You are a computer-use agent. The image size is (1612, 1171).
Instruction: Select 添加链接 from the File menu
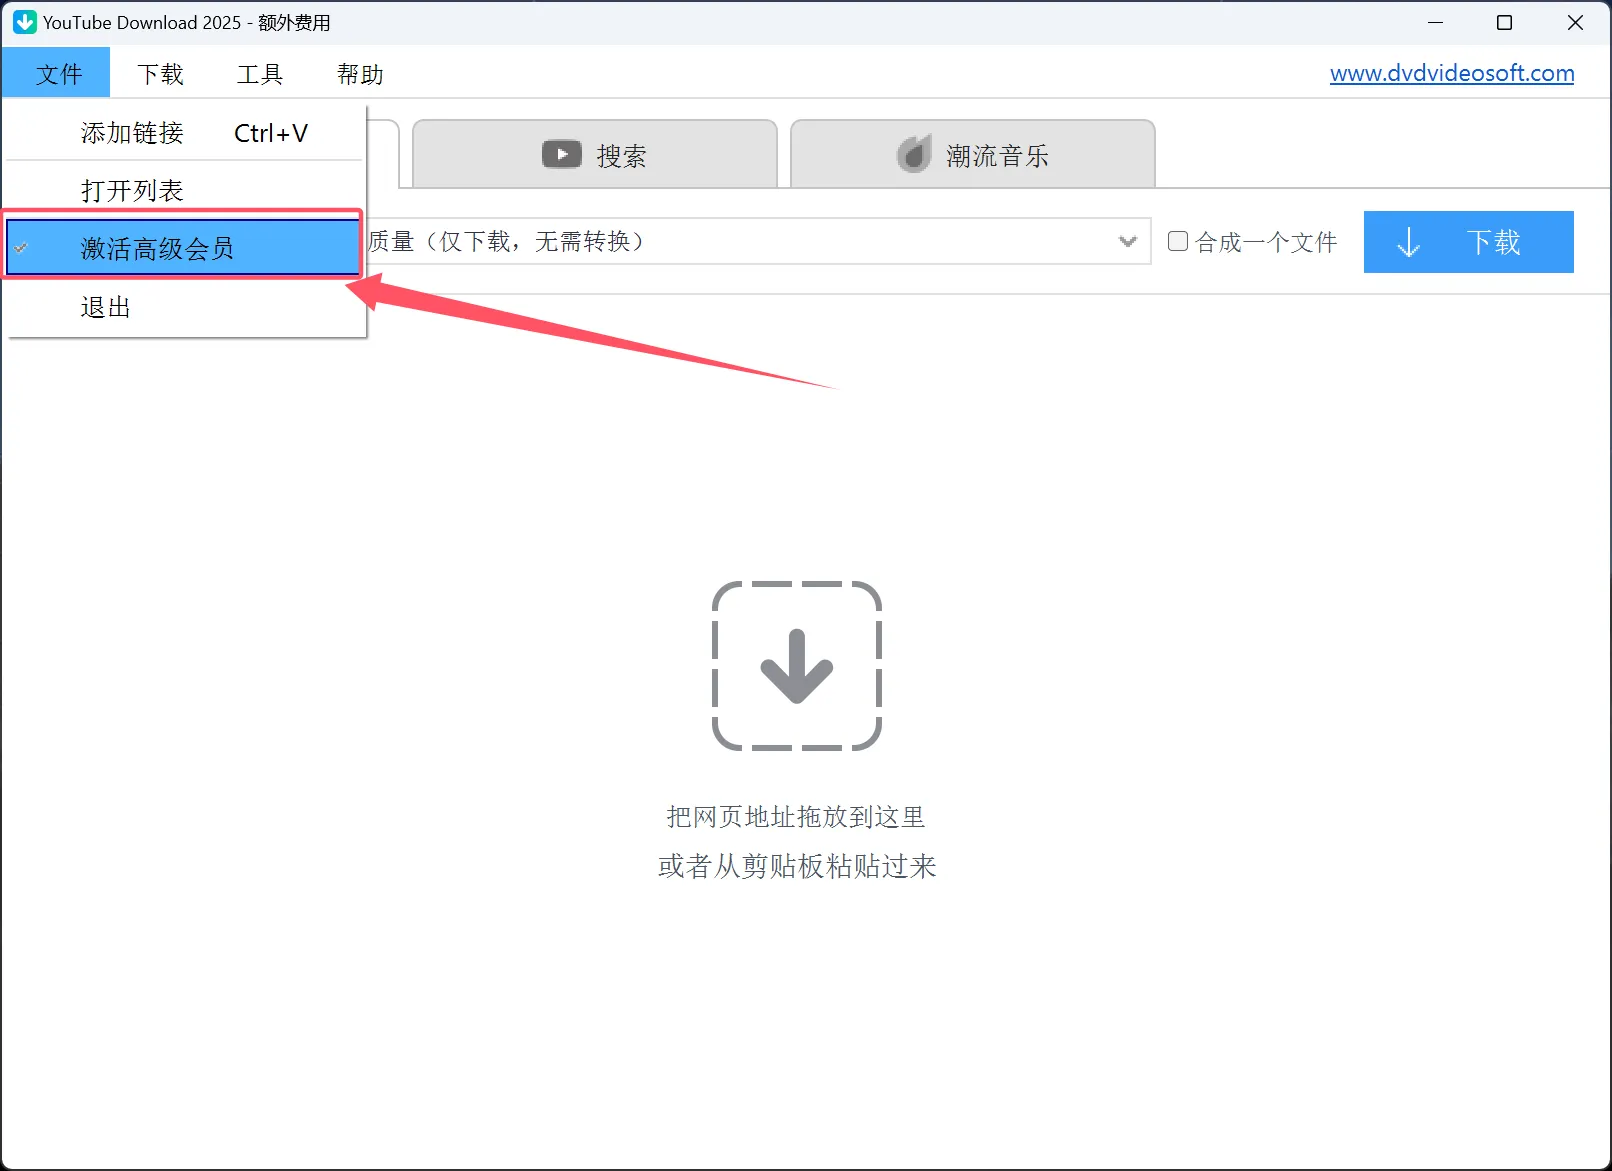tap(132, 133)
